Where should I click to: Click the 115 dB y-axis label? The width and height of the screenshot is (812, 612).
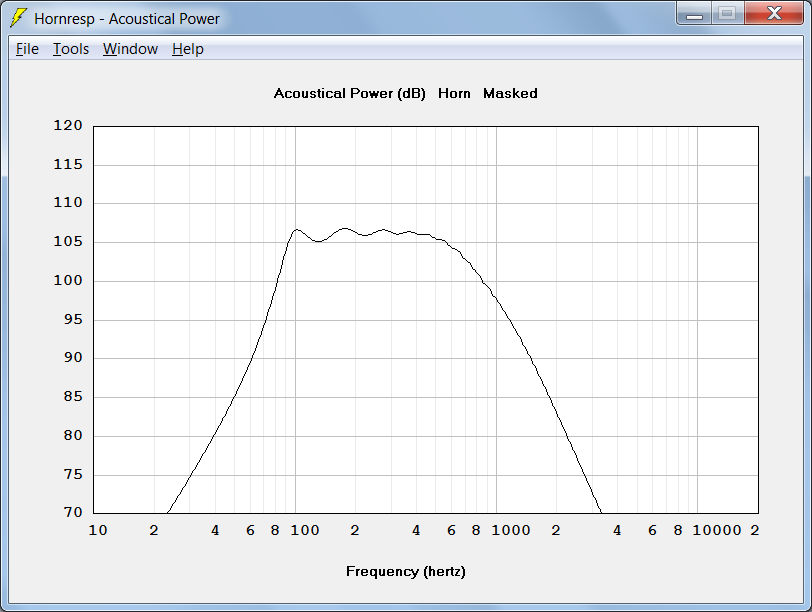(x=68, y=165)
